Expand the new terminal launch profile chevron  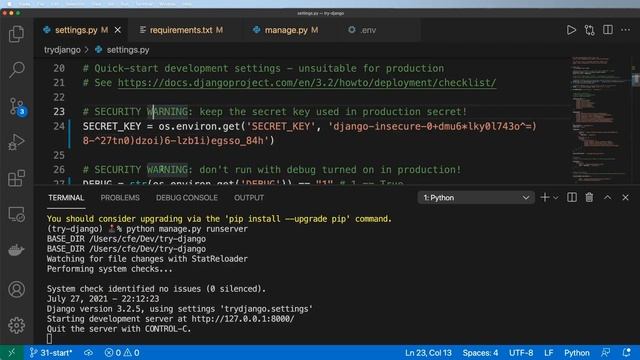coord(556,198)
